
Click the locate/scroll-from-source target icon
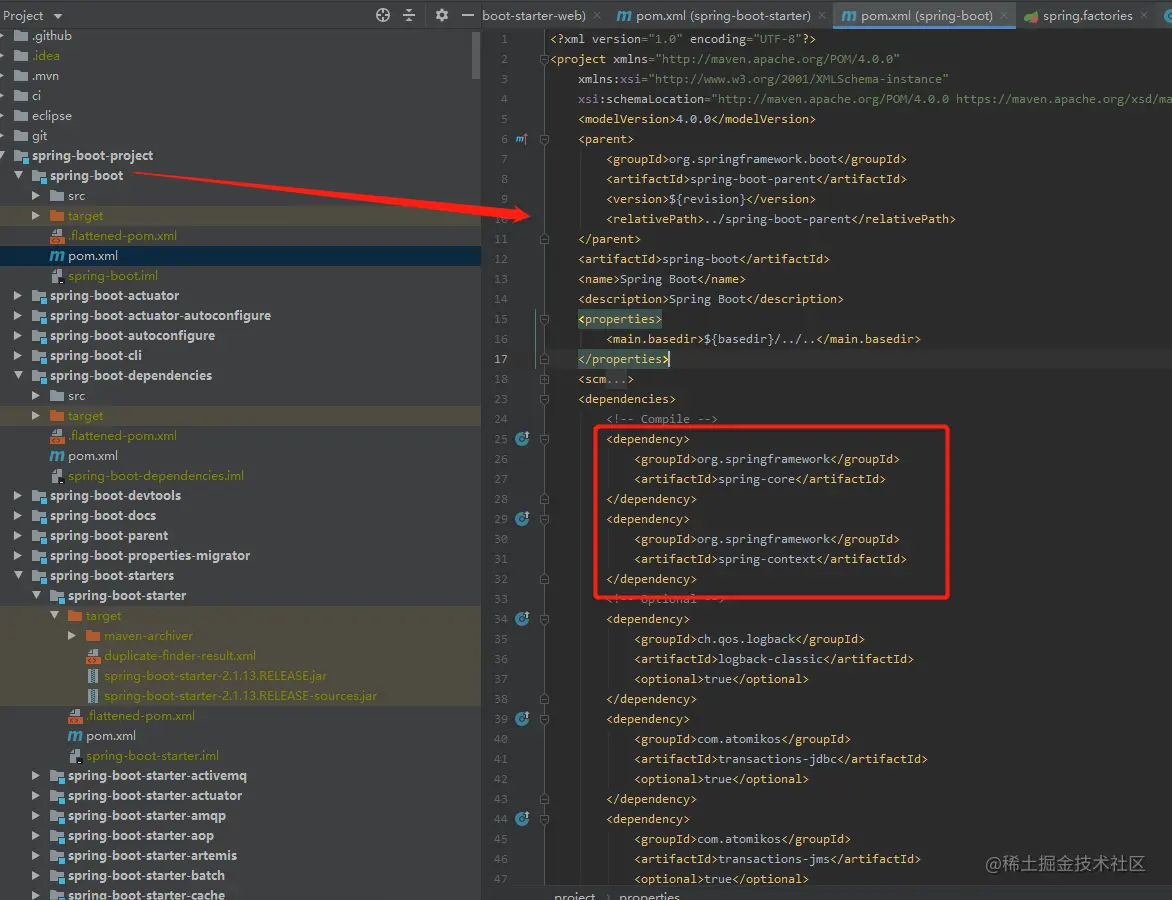383,15
